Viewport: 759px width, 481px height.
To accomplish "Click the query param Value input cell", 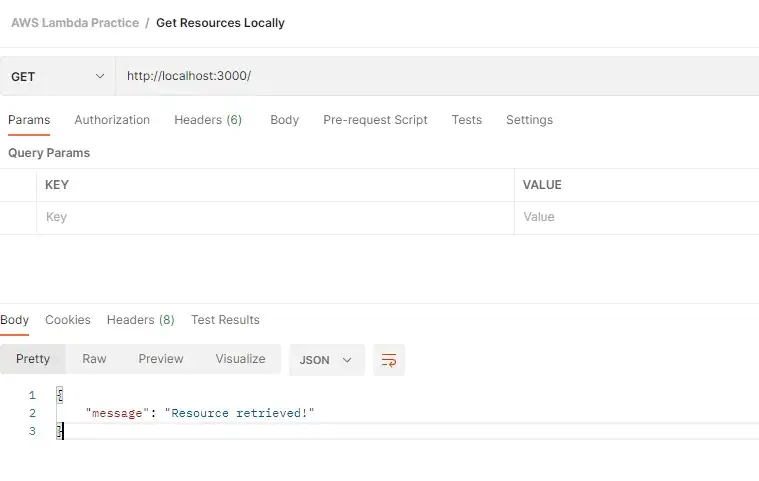I will pos(636,217).
